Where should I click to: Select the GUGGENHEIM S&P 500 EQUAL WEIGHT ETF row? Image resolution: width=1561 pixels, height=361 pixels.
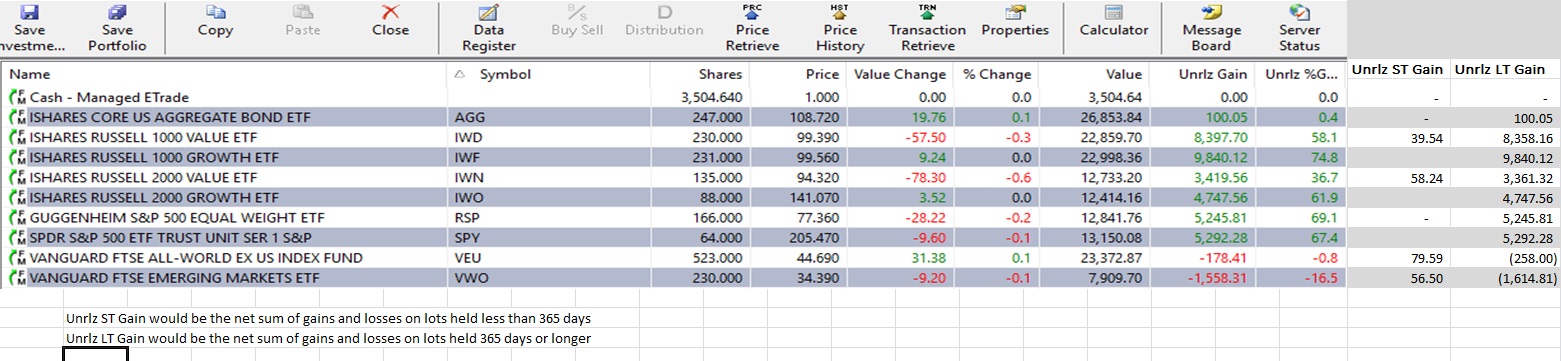point(674,217)
